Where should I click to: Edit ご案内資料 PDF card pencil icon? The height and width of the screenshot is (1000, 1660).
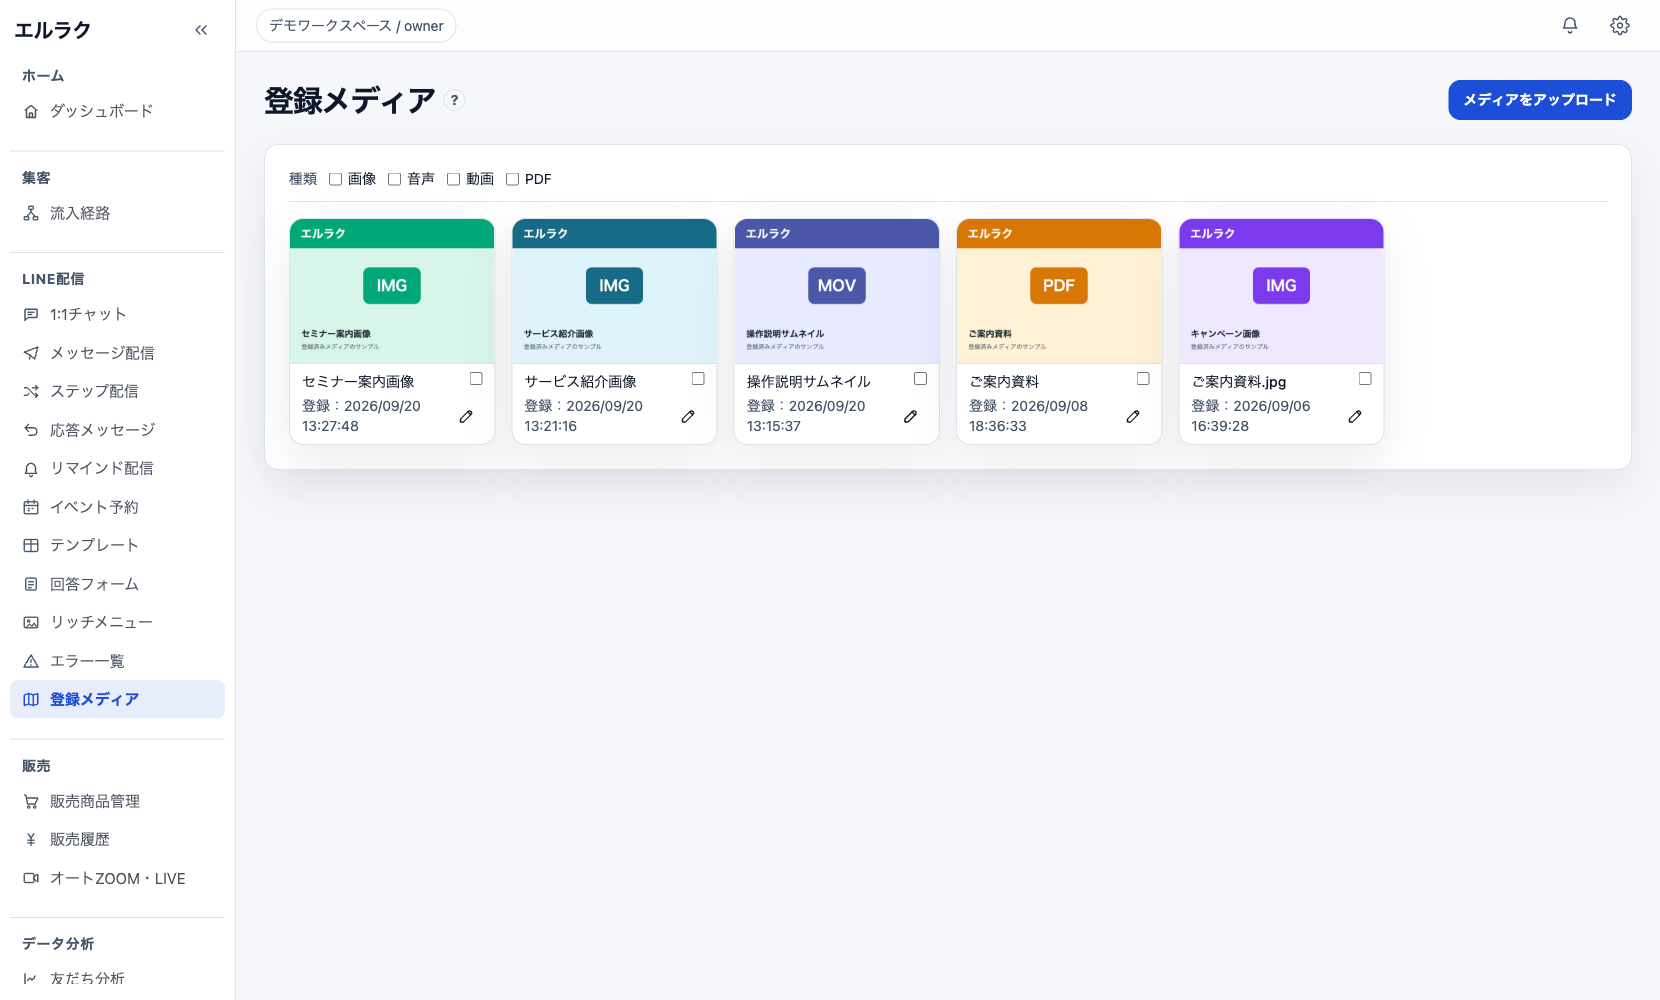(x=1133, y=416)
